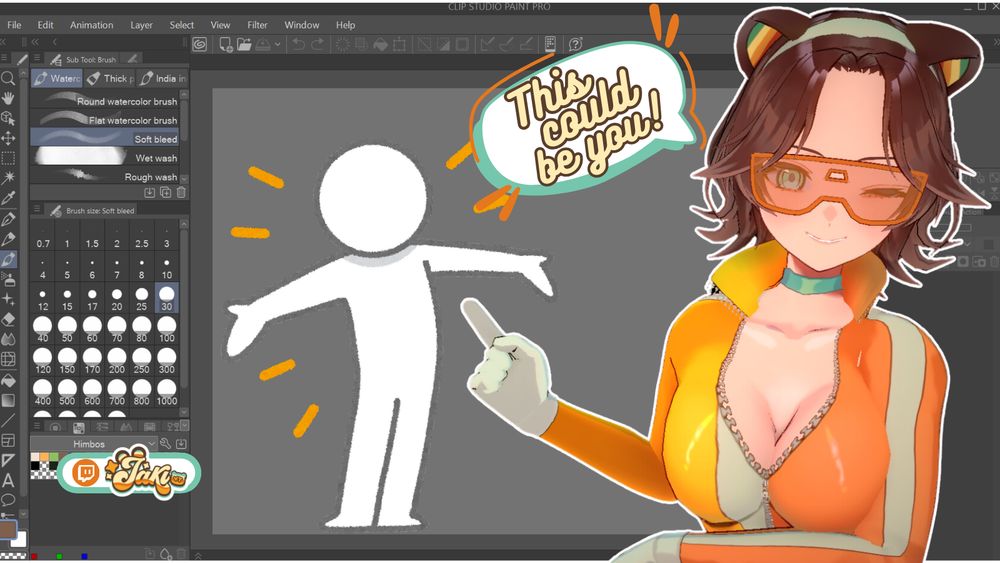Screen dimensions: 1000x563
Task: Open the Filter menu
Action: click(x=257, y=25)
